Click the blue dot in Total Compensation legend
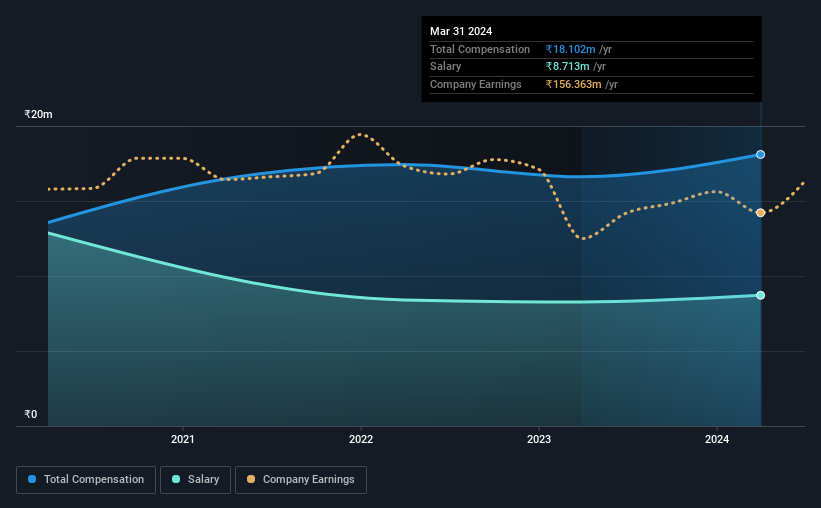 click(32, 479)
